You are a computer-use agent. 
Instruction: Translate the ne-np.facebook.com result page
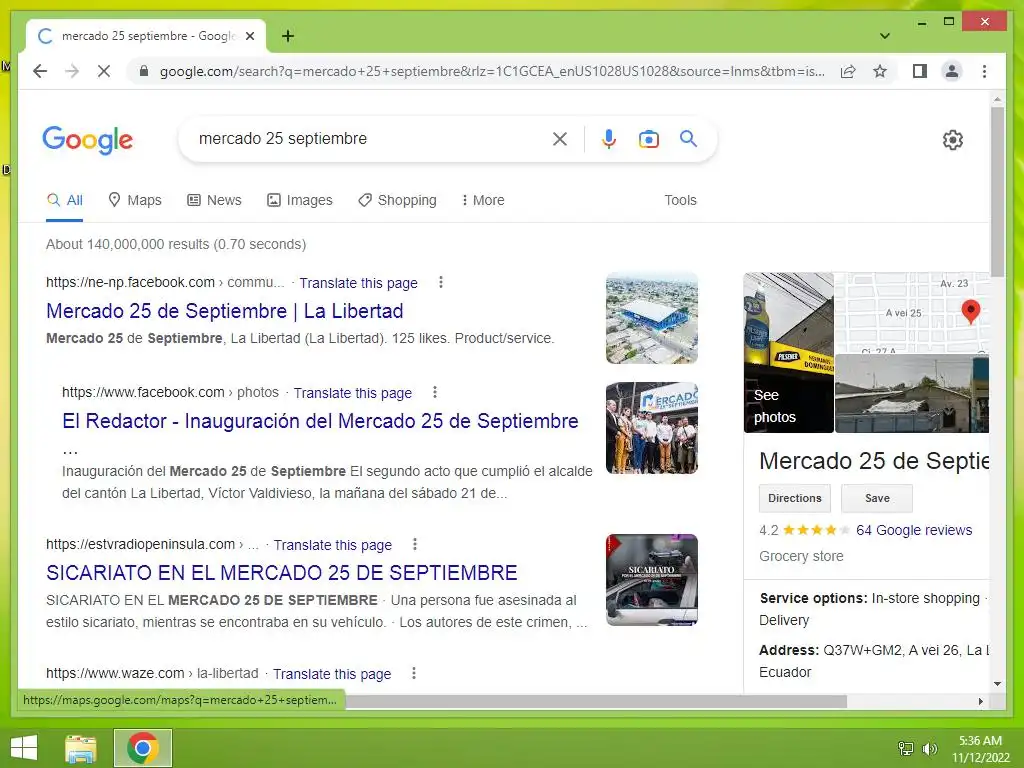click(359, 283)
